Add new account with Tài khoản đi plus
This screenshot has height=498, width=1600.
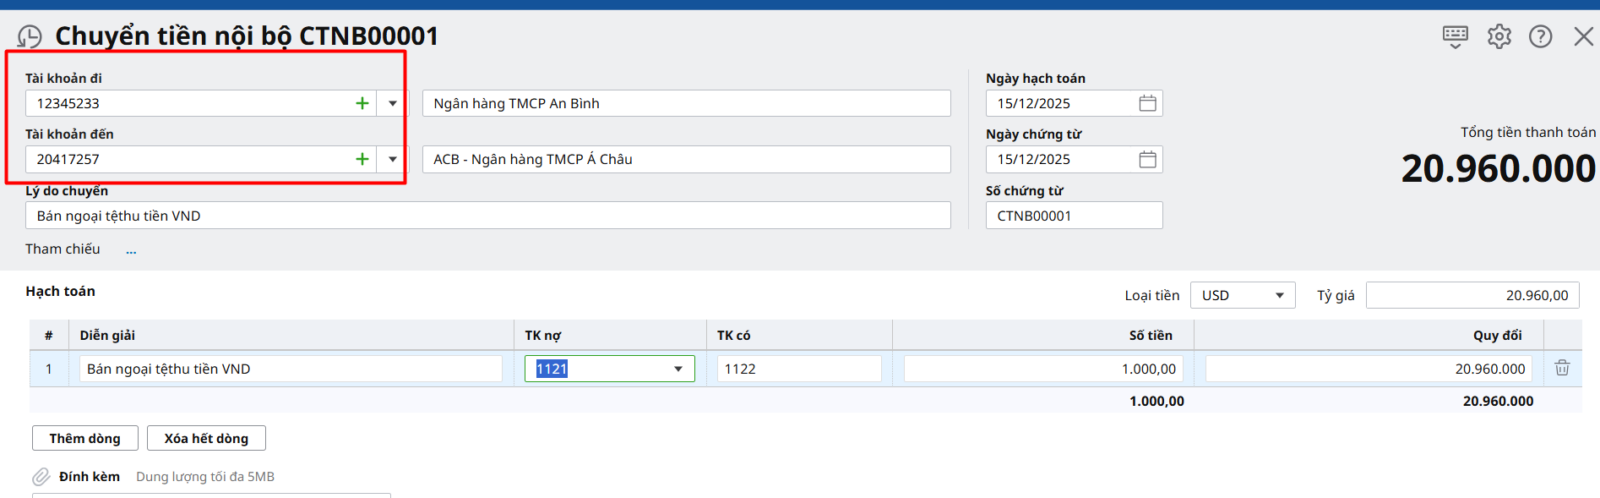pyautogui.click(x=362, y=103)
